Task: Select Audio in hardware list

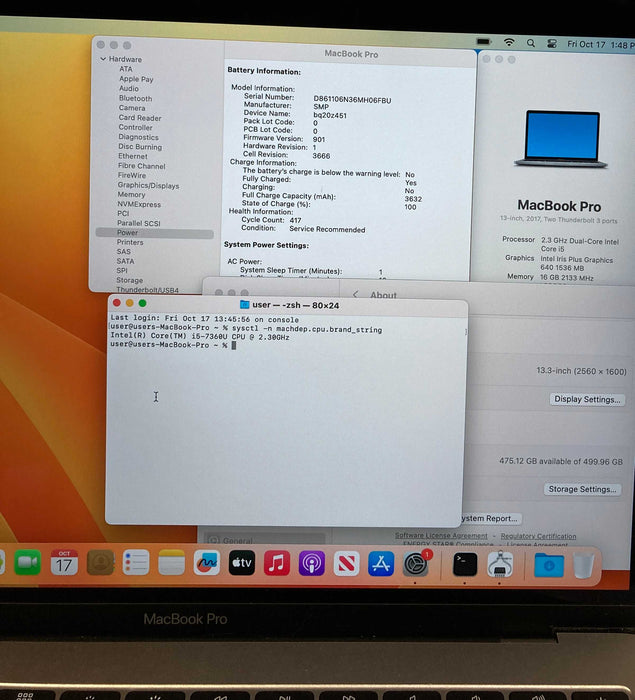Action: [x=129, y=88]
